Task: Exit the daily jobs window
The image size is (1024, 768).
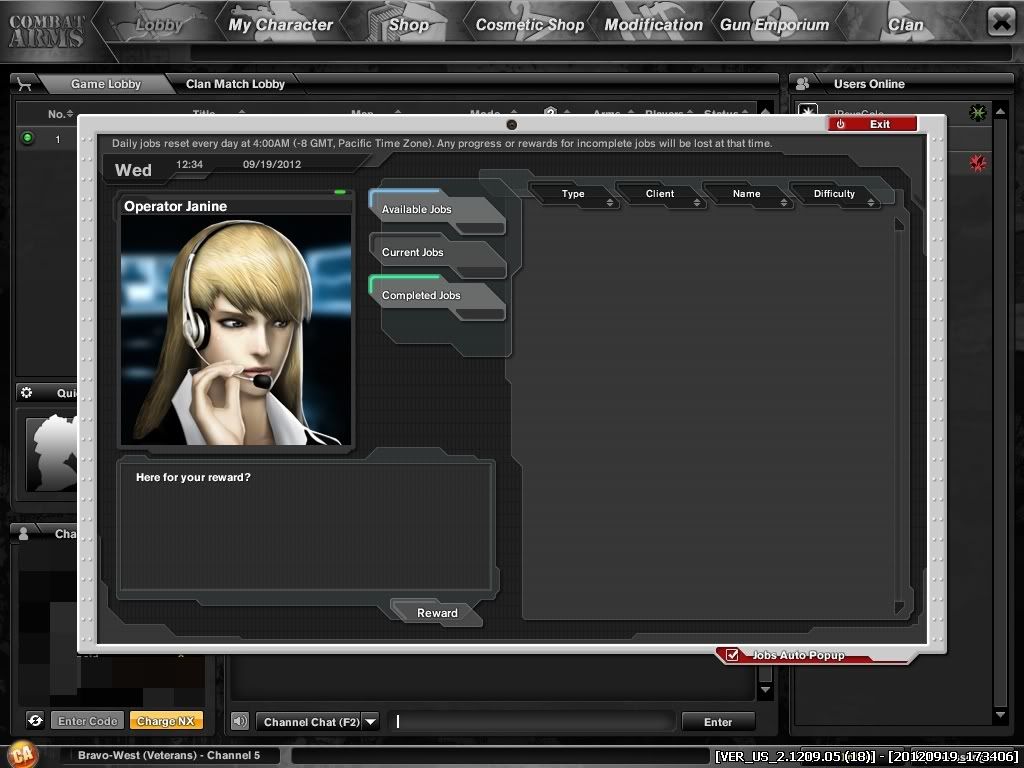Action: [x=872, y=124]
